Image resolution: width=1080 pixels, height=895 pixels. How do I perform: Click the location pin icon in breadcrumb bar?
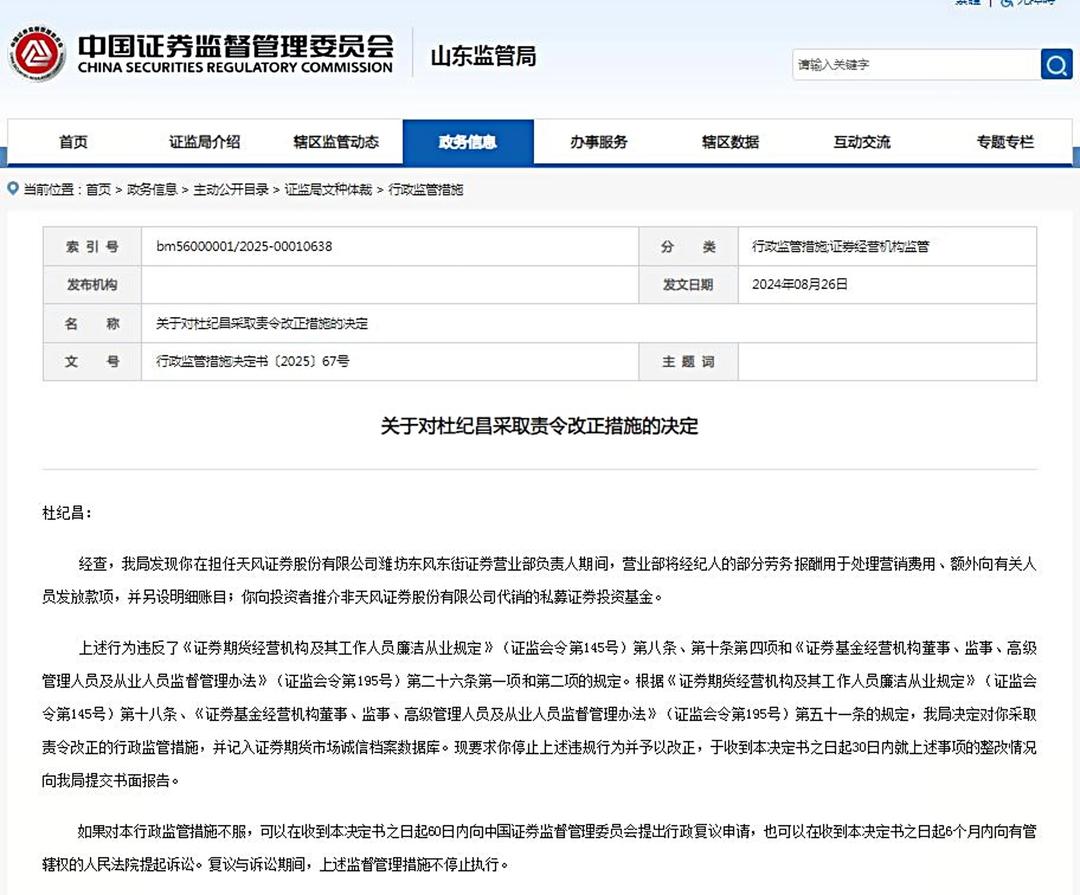point(12,188)
